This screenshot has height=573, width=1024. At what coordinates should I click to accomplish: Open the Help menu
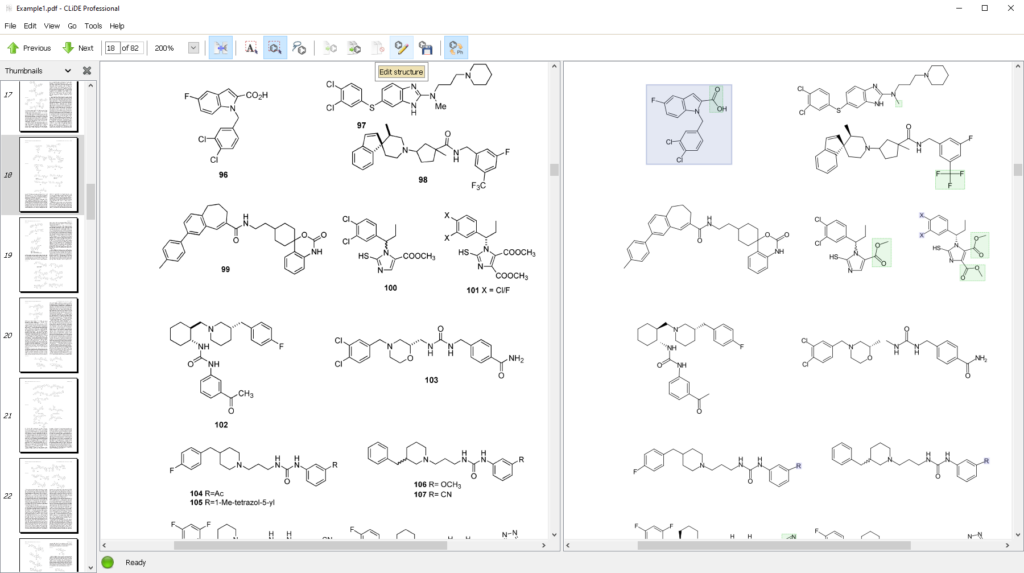(x=117, y=26)
